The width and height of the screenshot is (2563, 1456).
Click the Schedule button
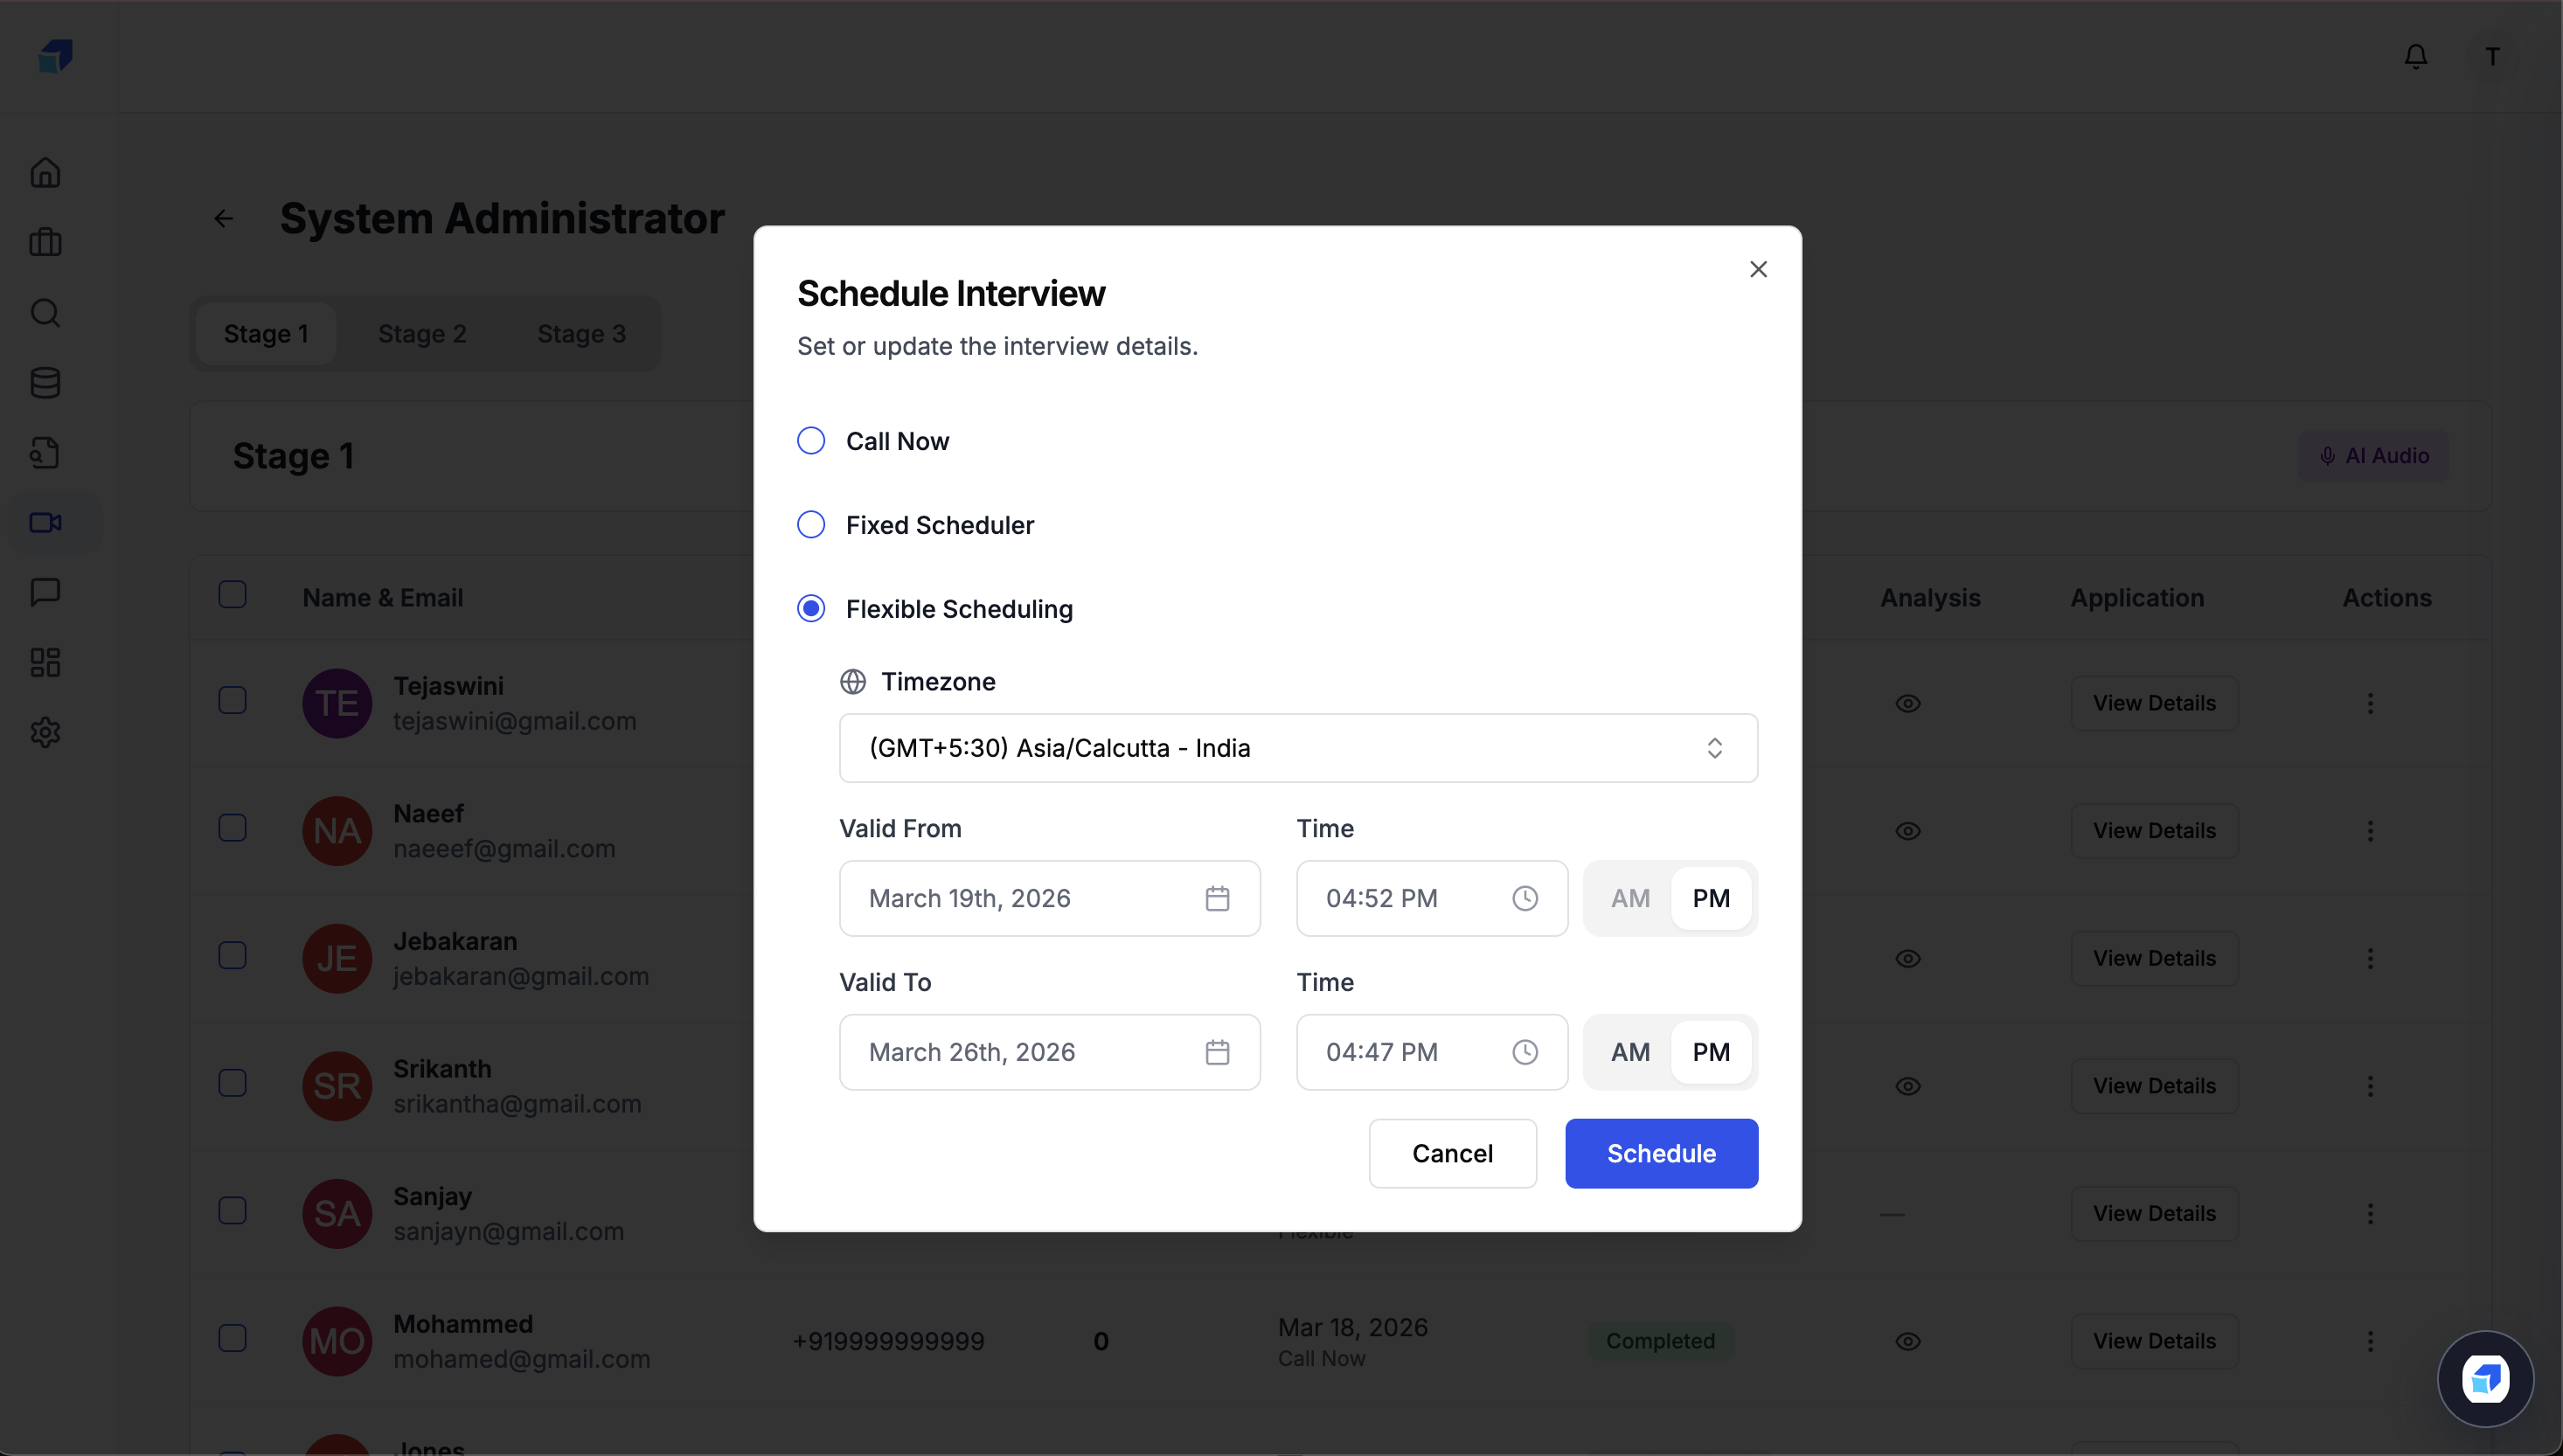(x=1660, y=1153)
